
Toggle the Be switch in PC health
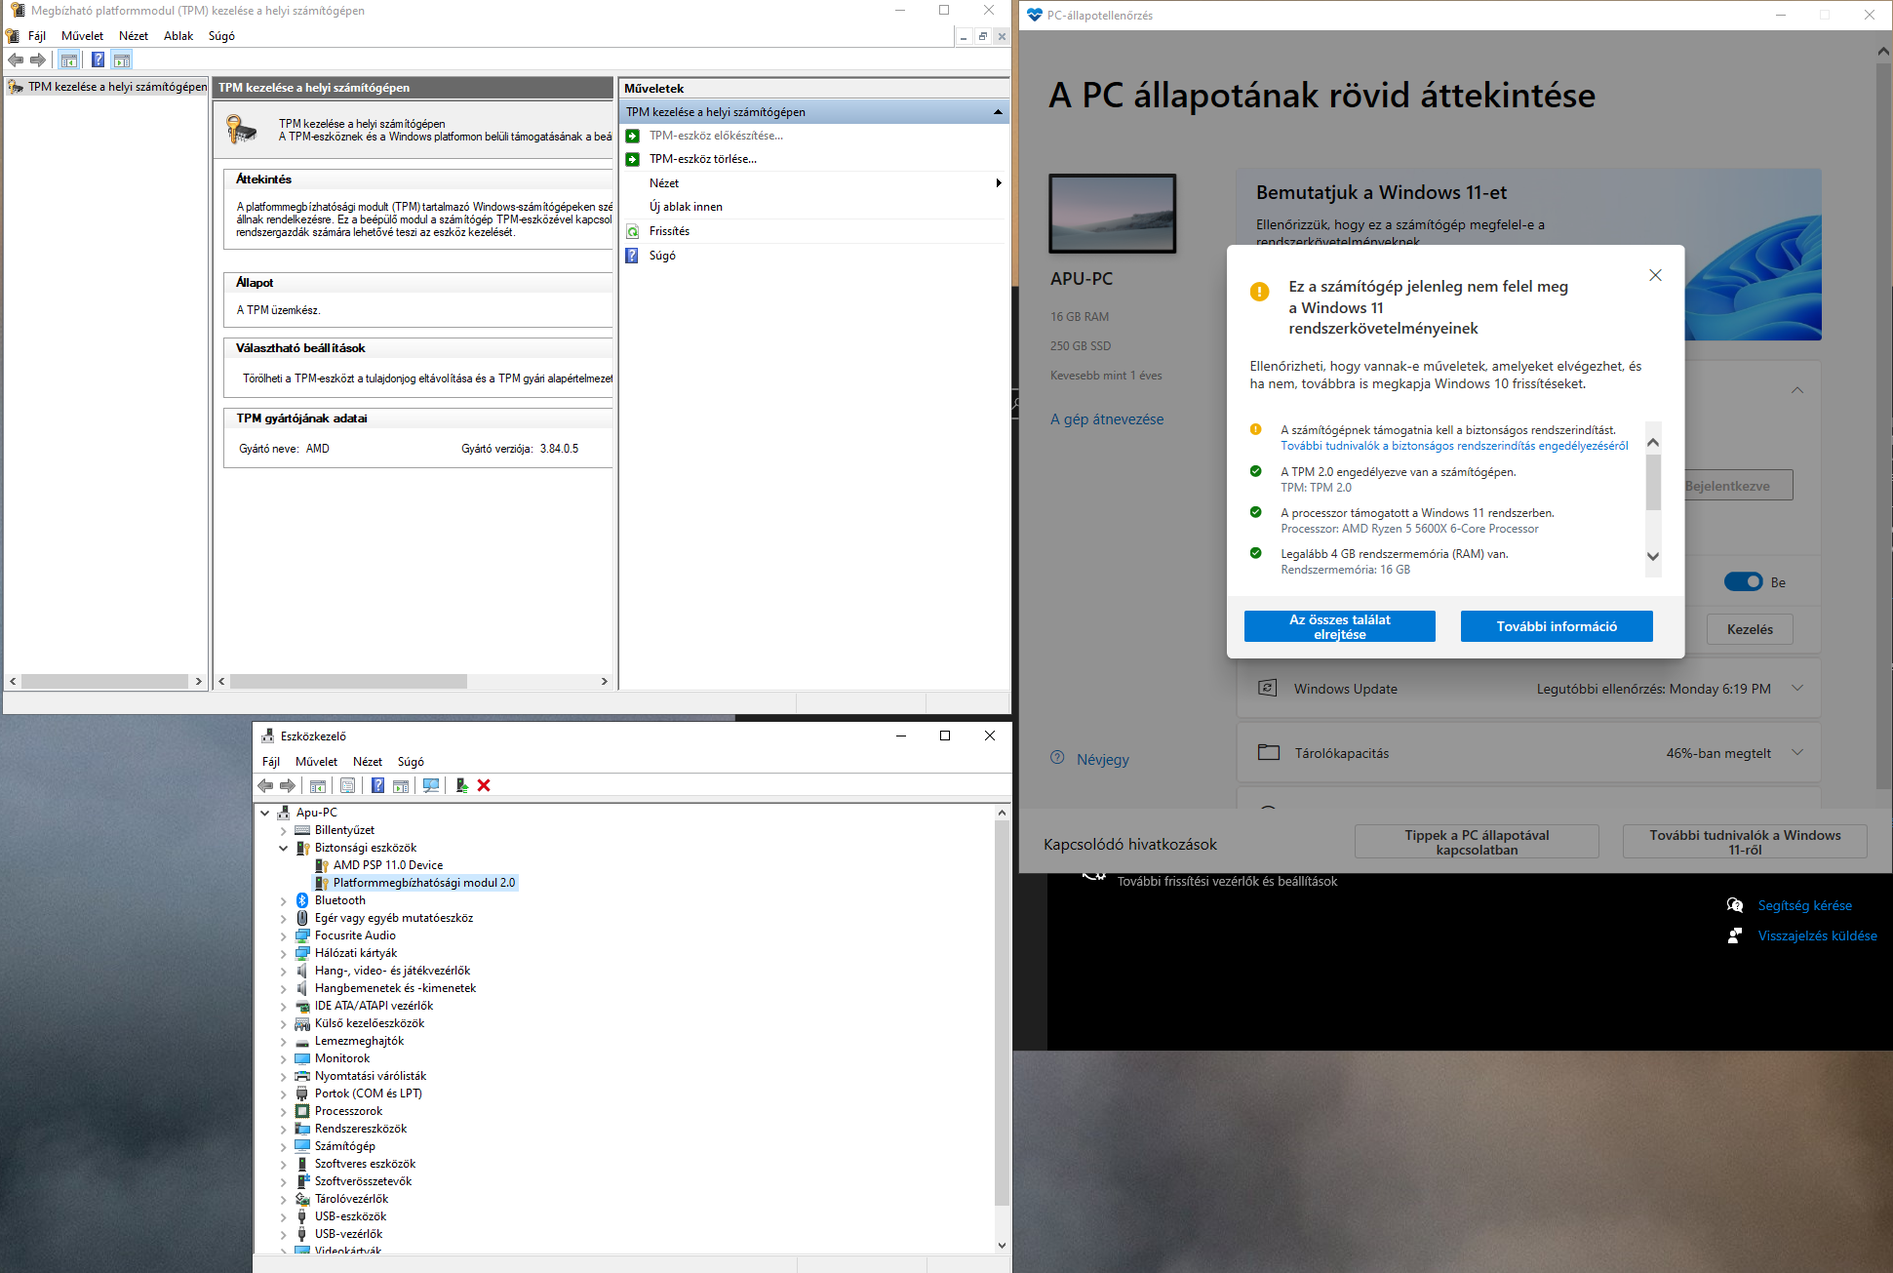(x=1743, y=582)
